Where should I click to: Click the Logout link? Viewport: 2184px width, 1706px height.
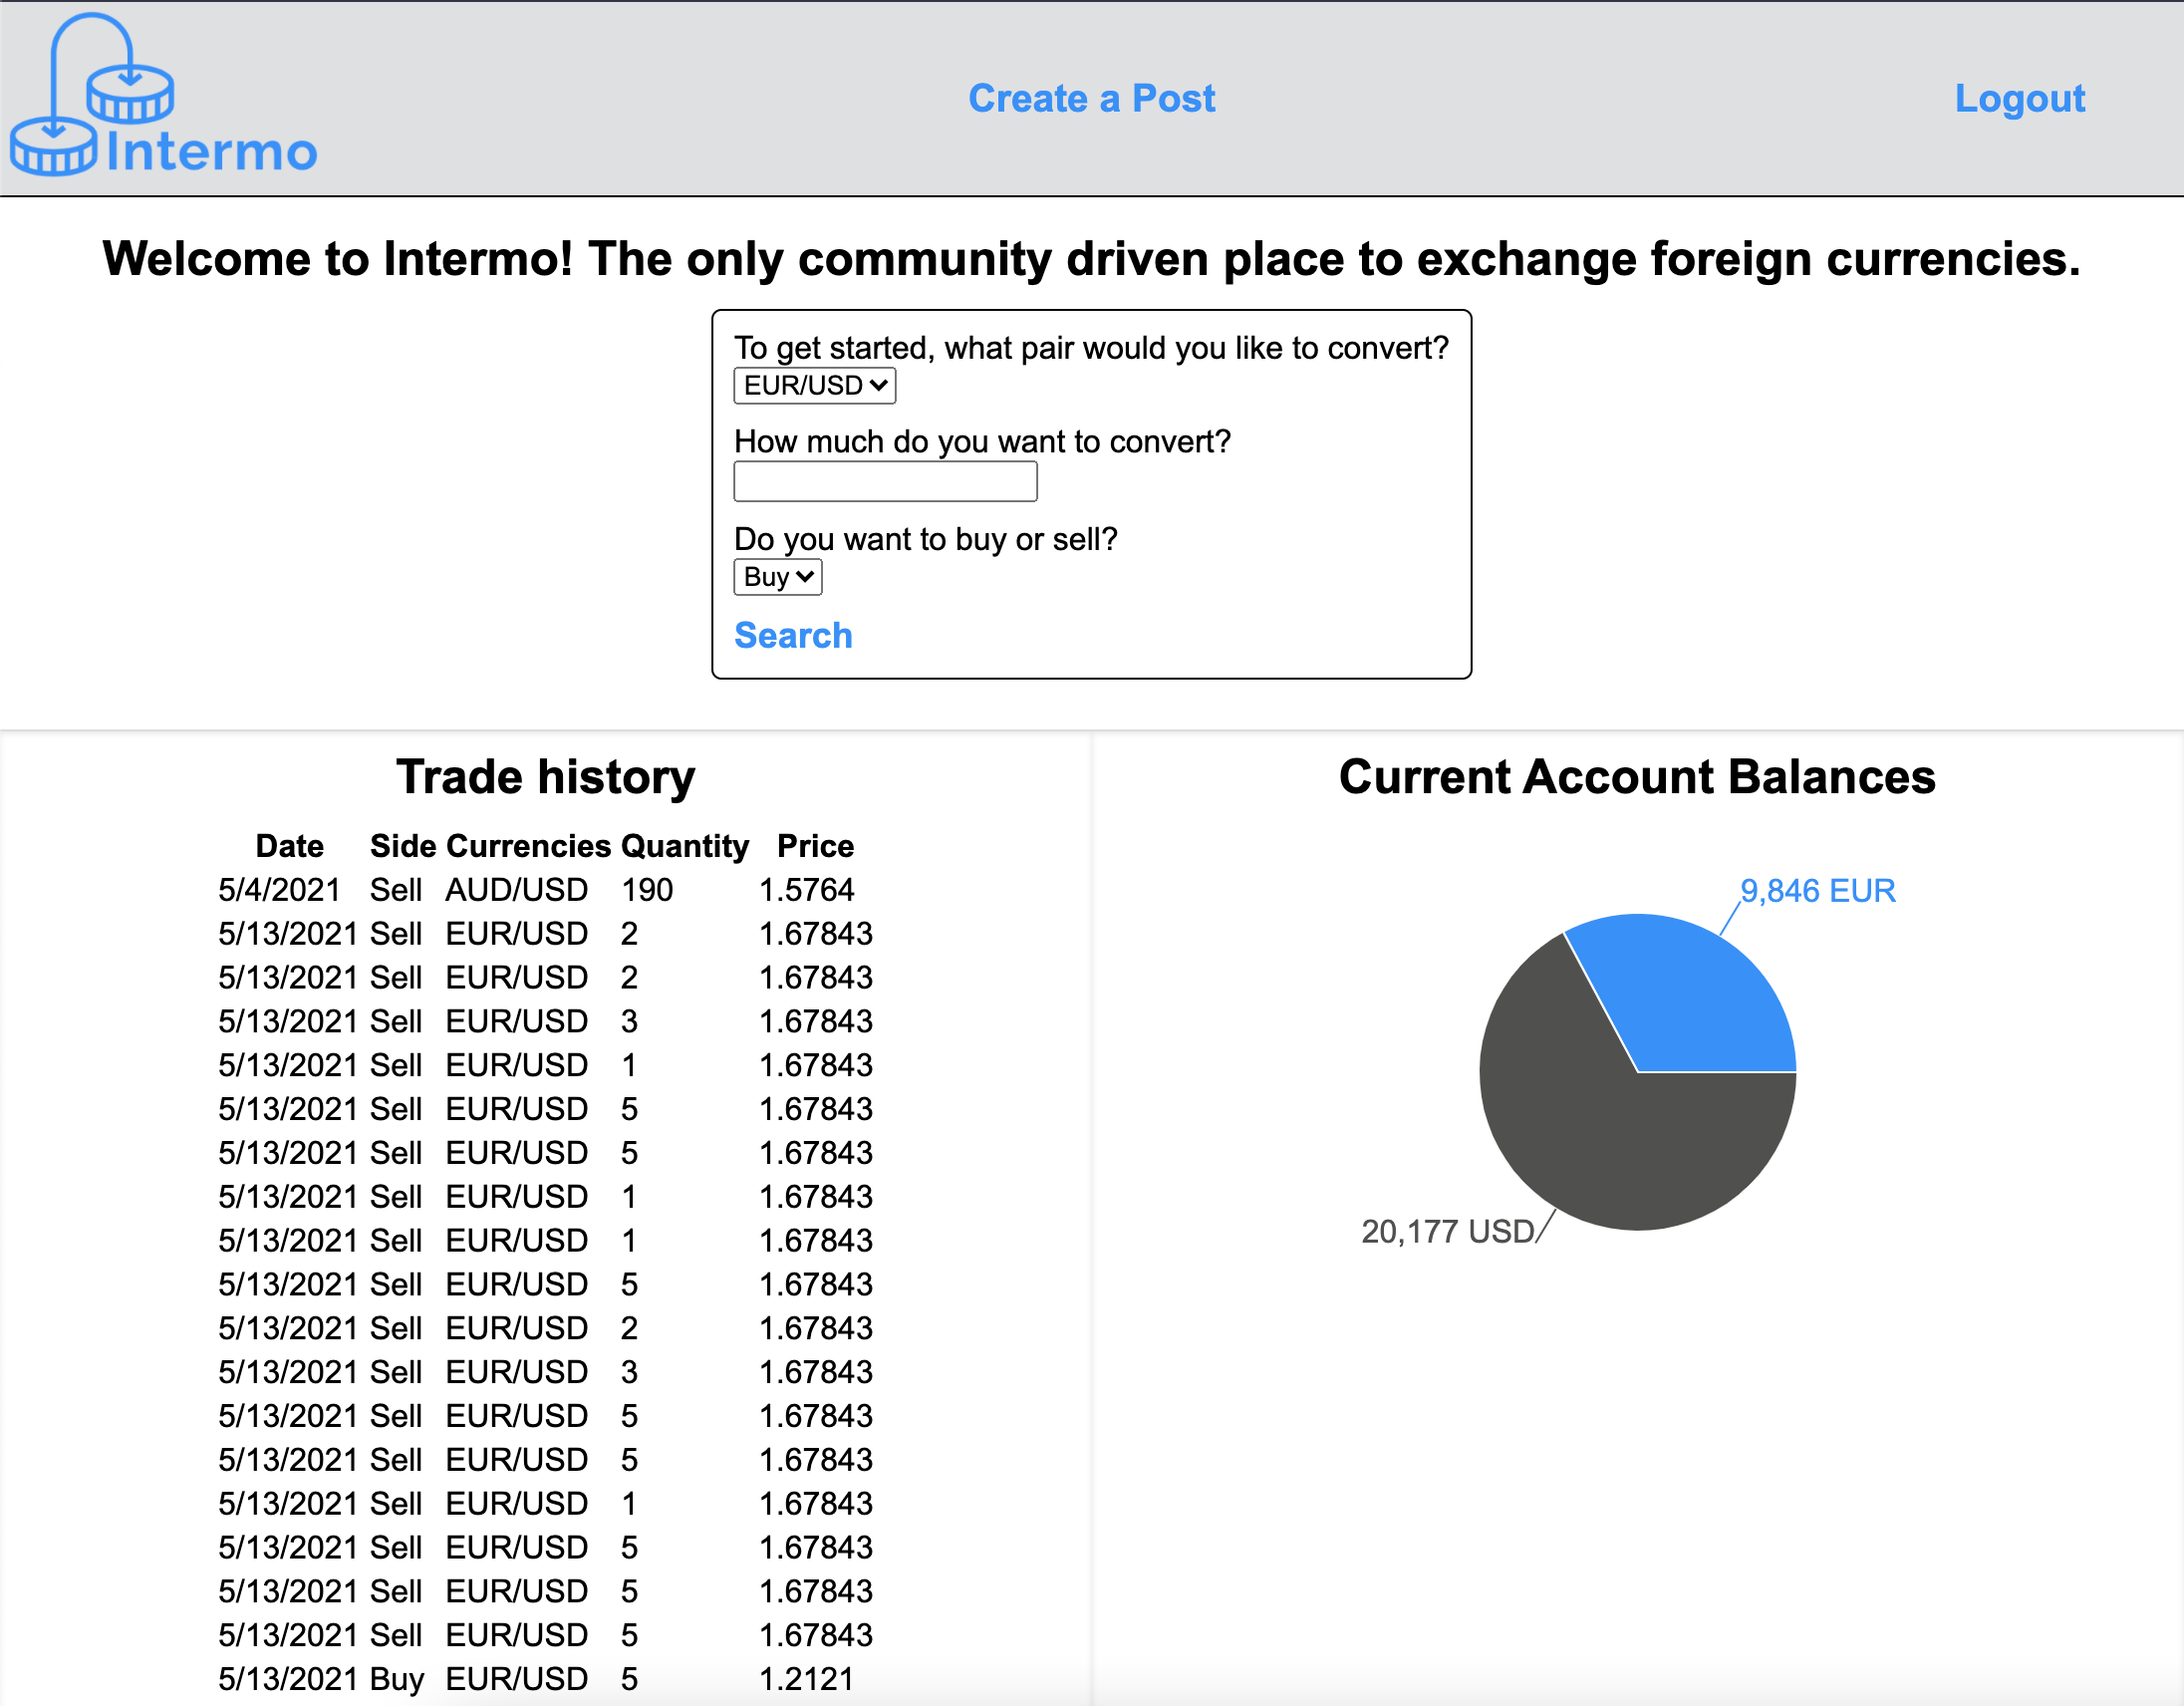pos(2019,98)
